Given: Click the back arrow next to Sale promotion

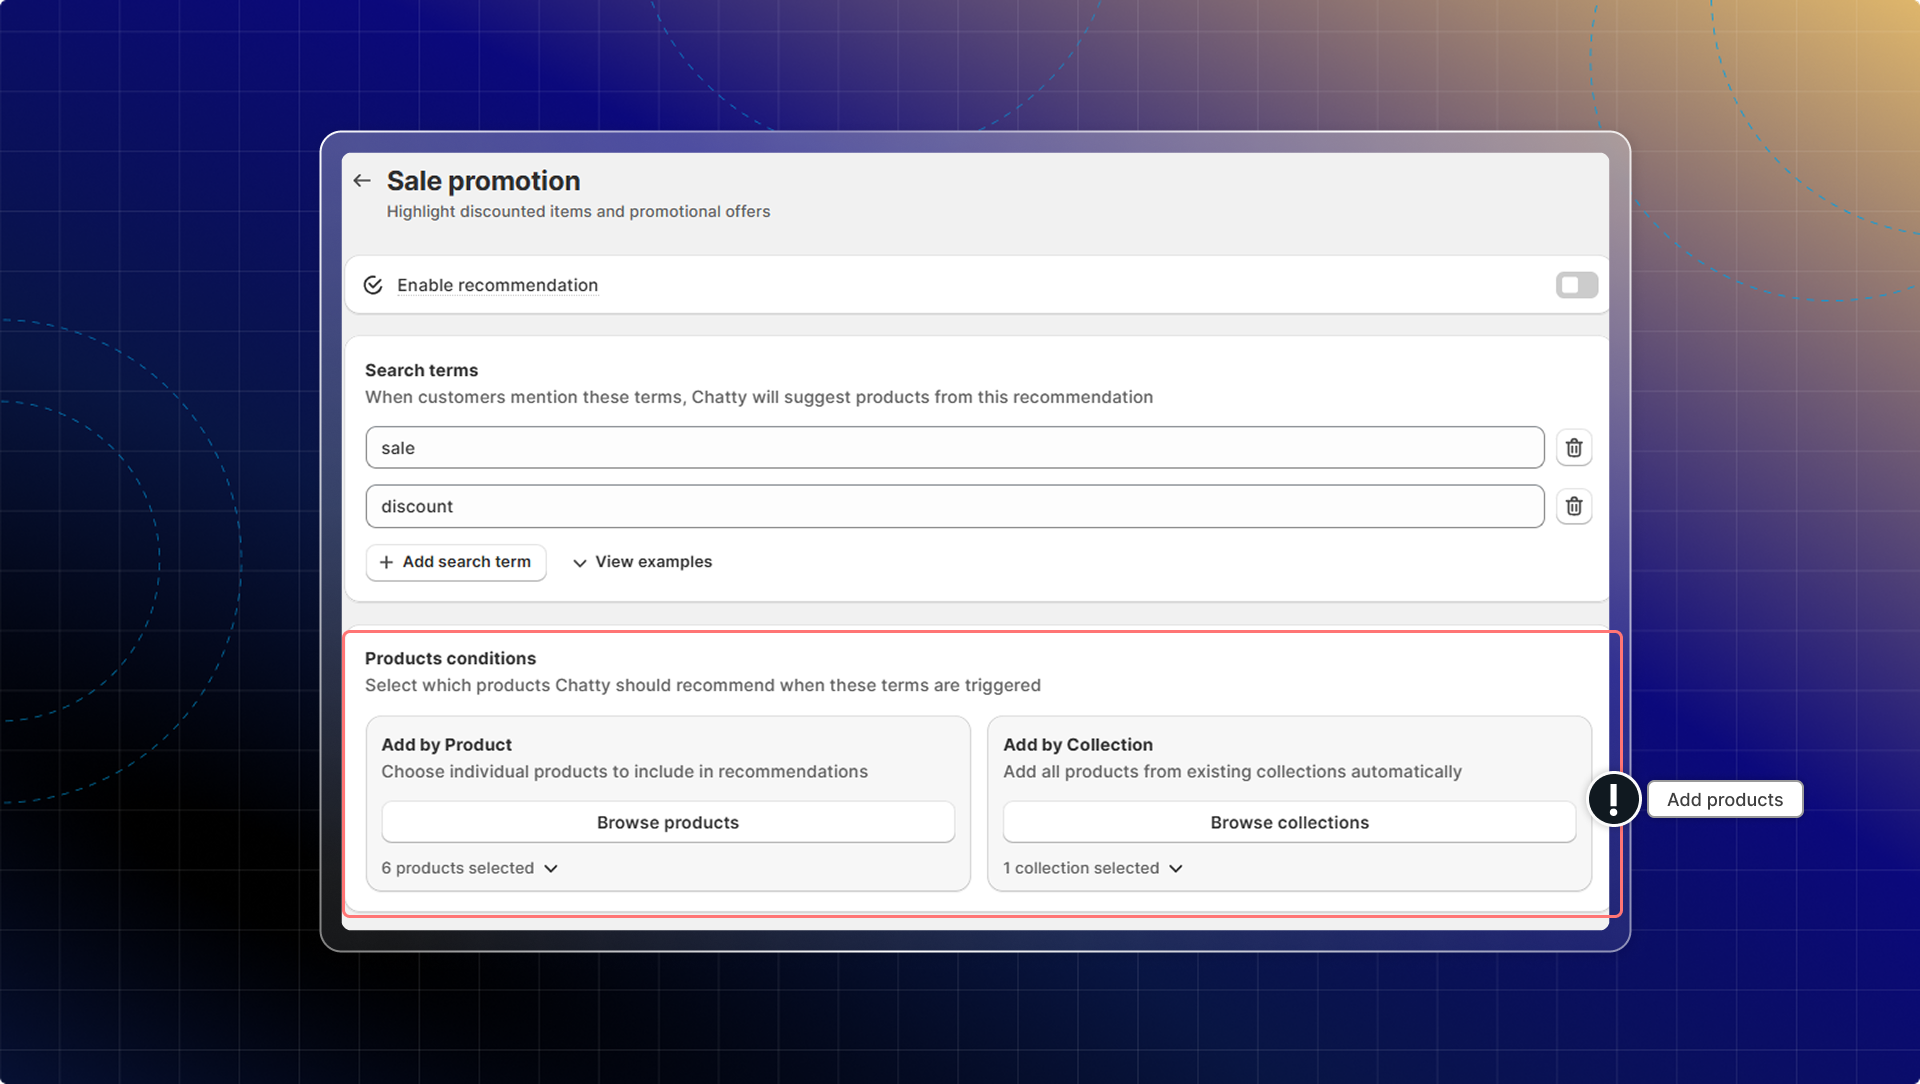Looking at the screenshot, I should [362, 181].
